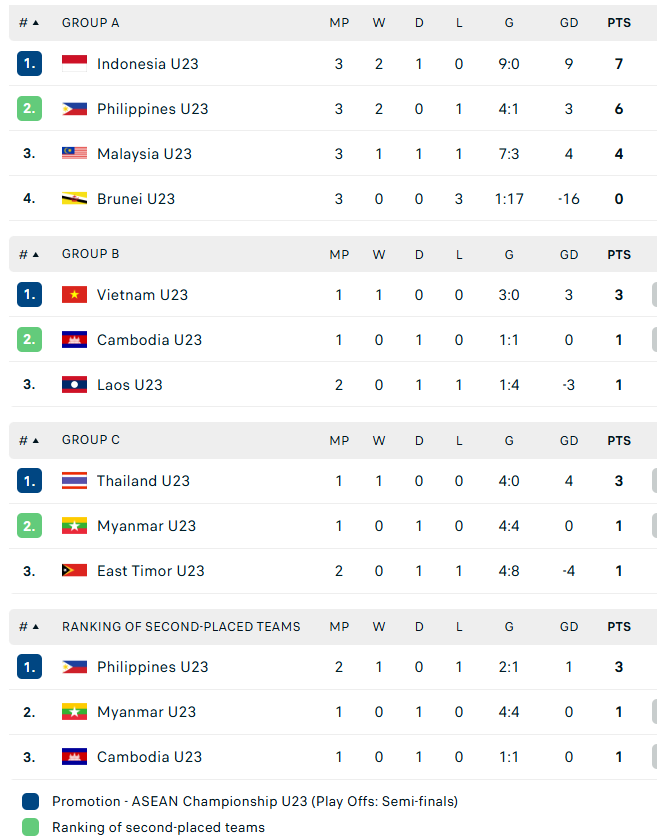Click the Malaysia U23 flag icon
Screen dimensions: 657x839
tap(74, 154)
